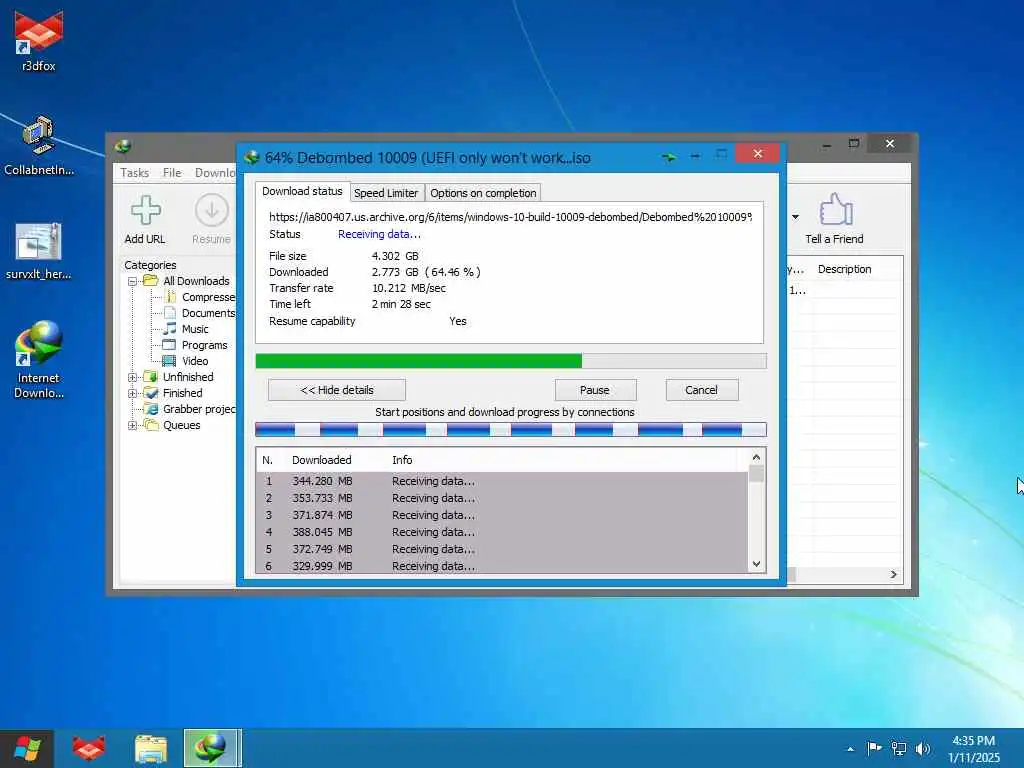Switch to Options on completion tab
This screenshot has width=1024, height=768.
pyautogui.click(x=483, y=193)
